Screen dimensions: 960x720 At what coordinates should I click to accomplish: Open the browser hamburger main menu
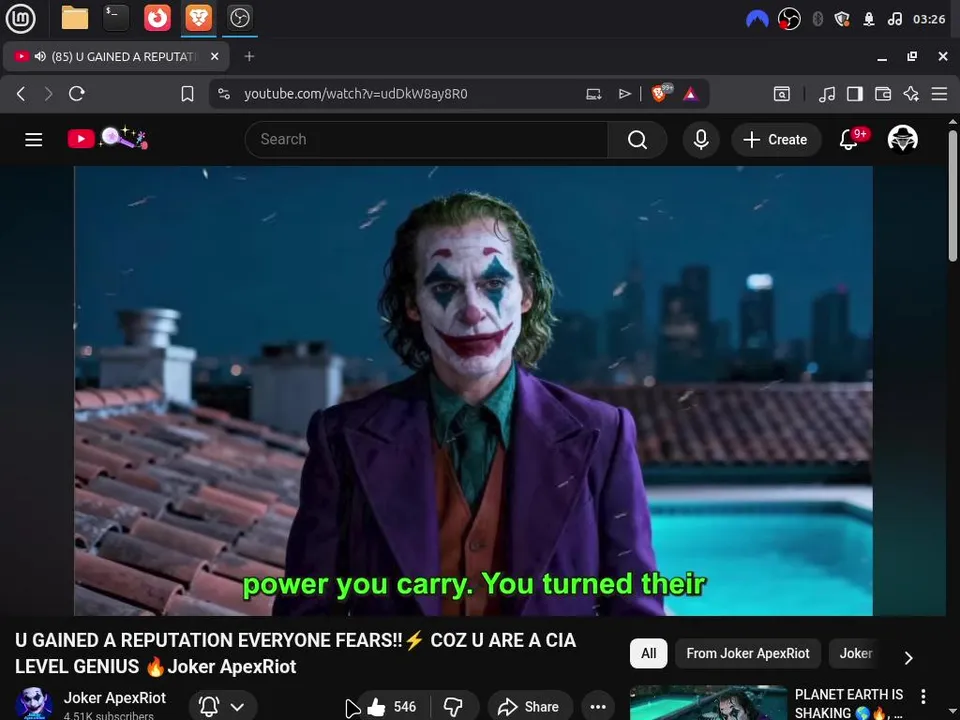(x=939, y=94)
